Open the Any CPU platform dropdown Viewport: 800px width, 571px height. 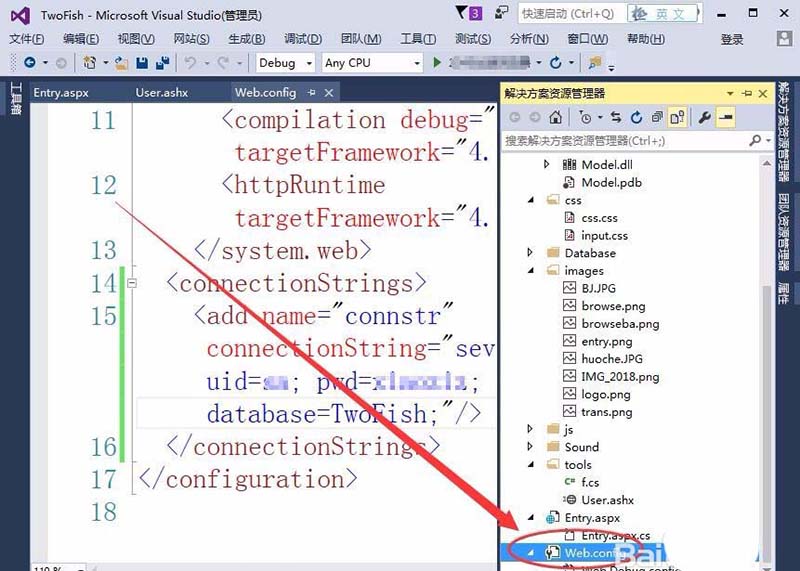click(417, 63)
